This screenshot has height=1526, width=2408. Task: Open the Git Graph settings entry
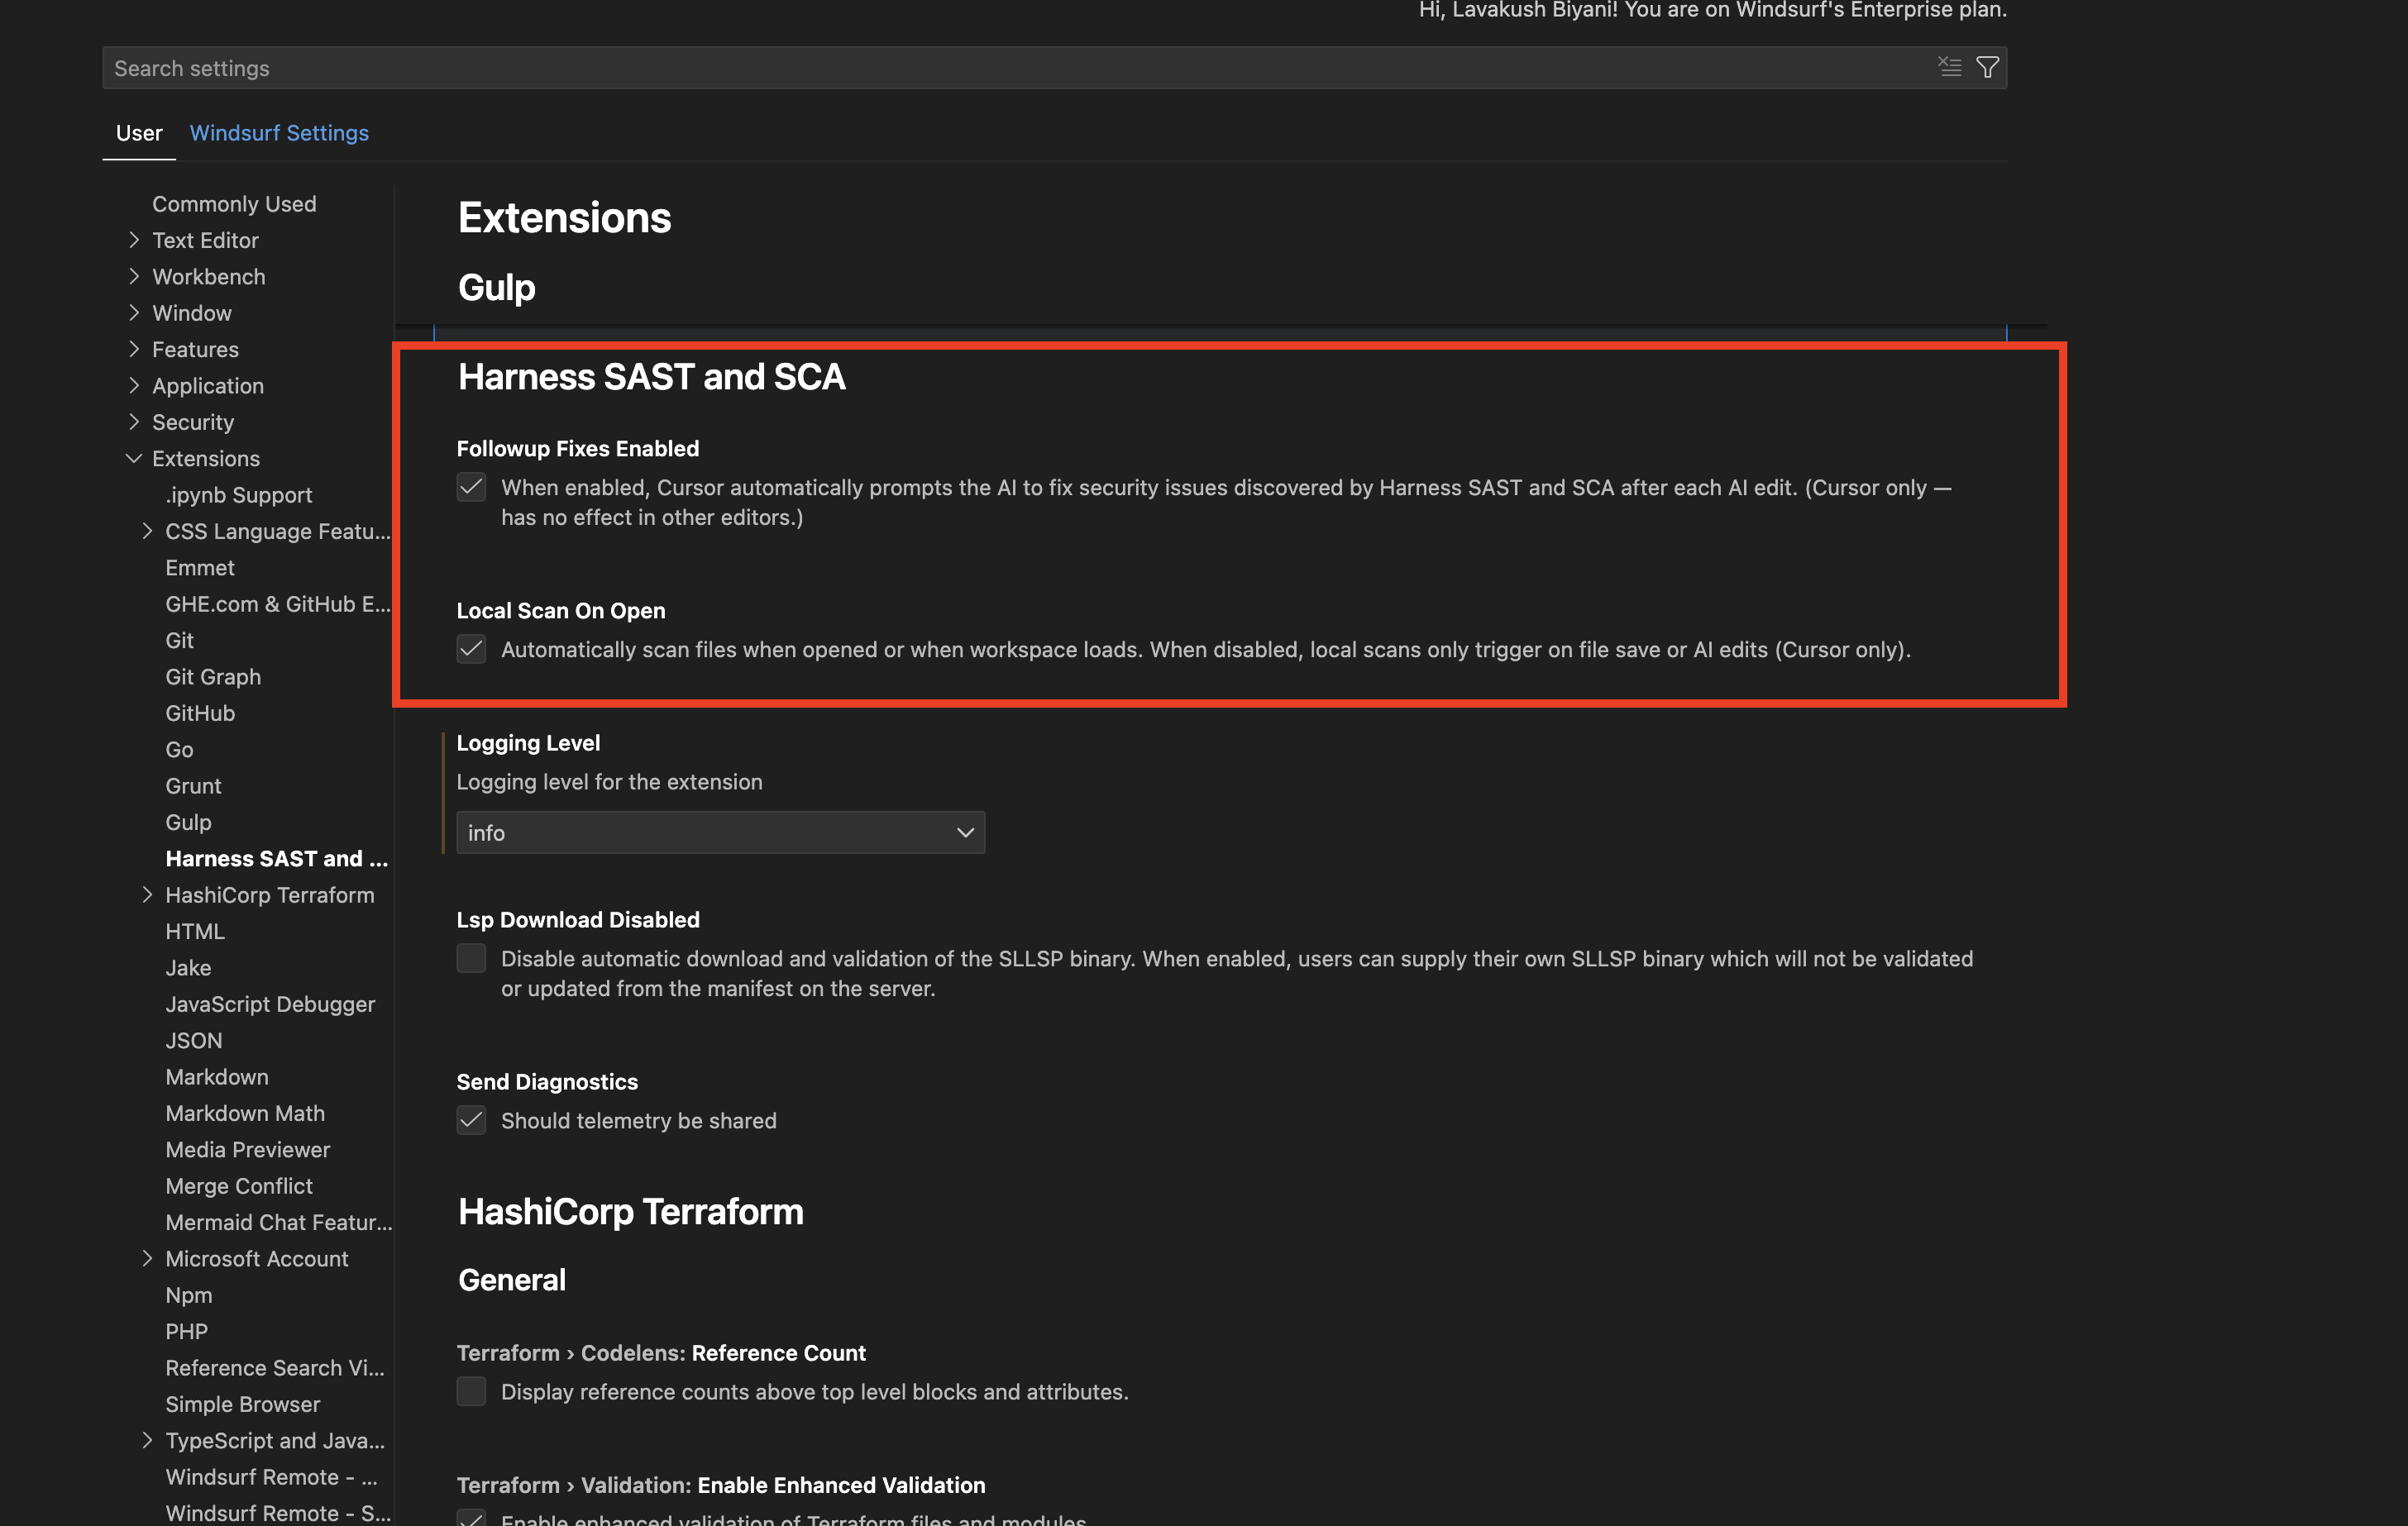coord(213,676)
